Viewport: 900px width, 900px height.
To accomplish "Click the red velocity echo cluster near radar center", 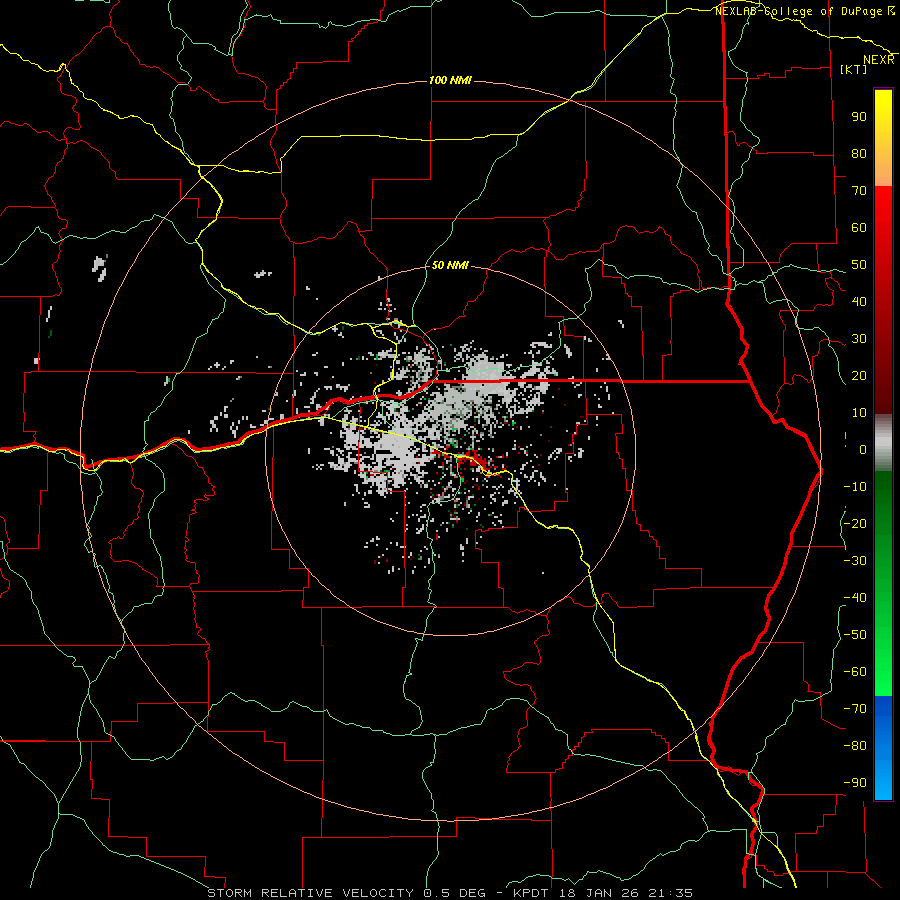I will click(x=472, y=460).
